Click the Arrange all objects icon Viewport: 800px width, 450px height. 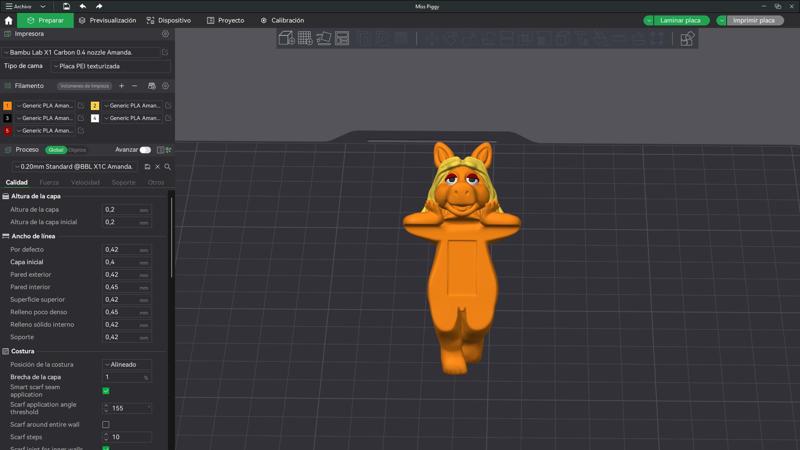coord(342,38)
